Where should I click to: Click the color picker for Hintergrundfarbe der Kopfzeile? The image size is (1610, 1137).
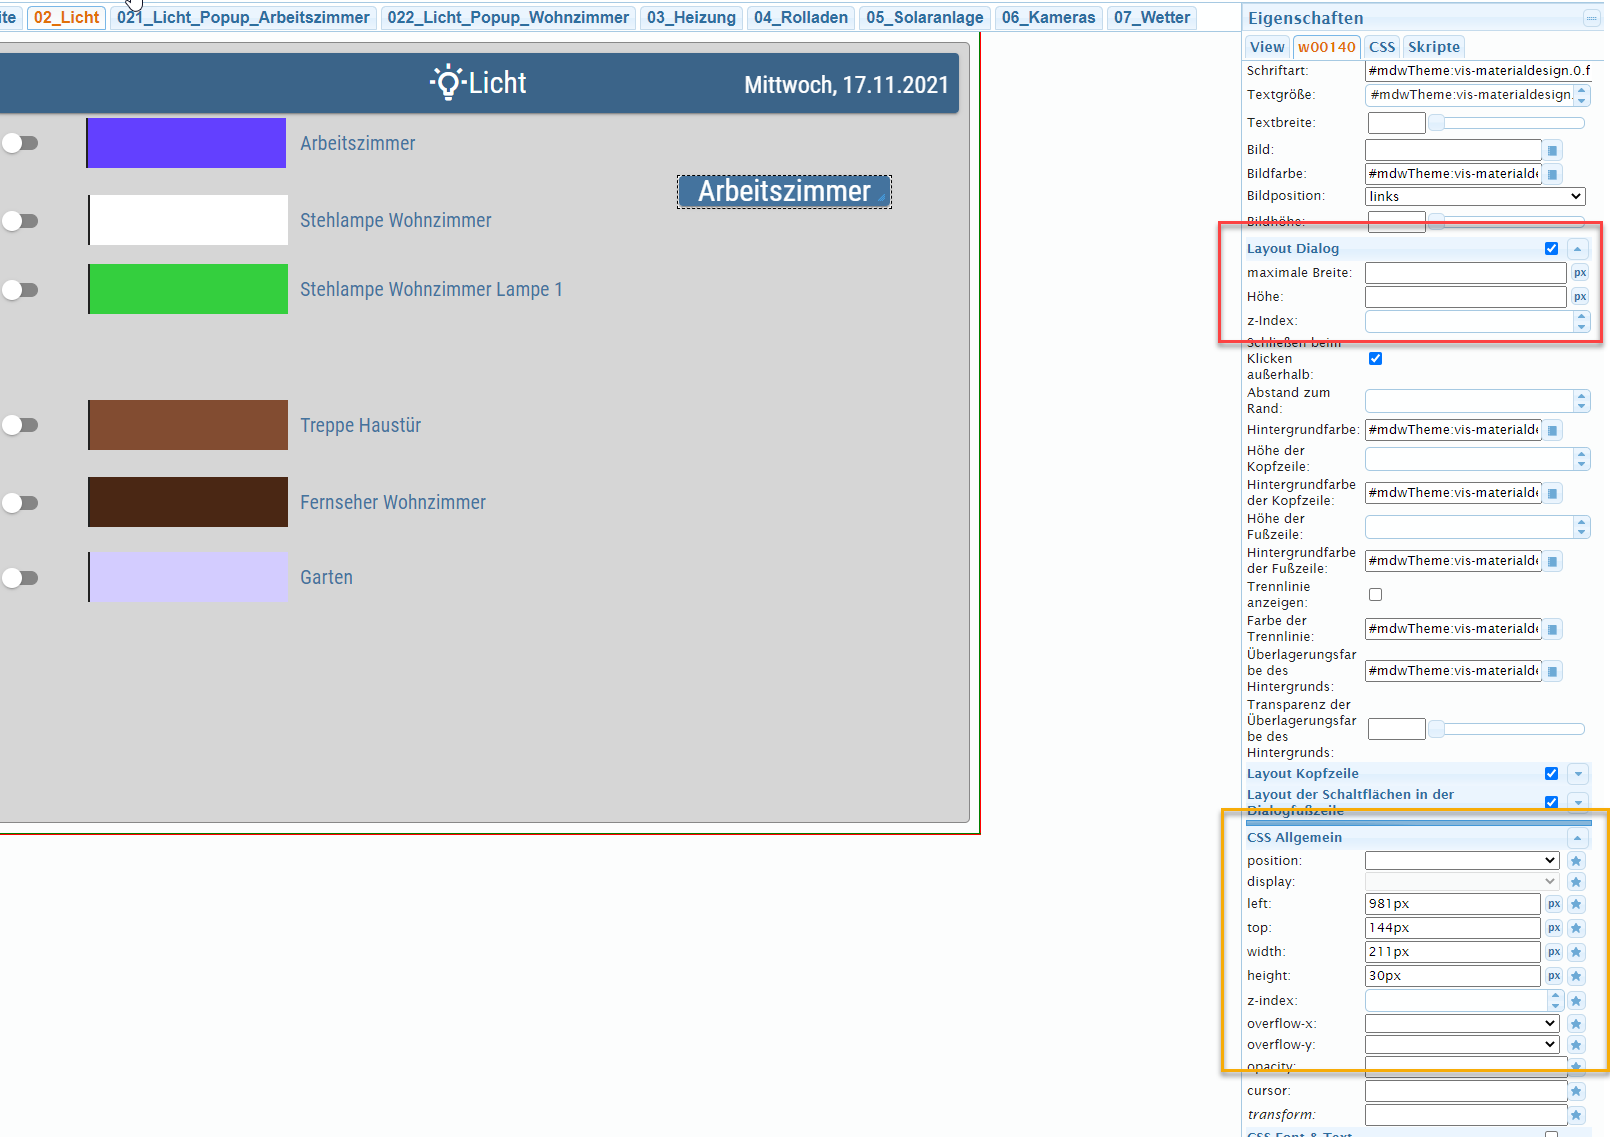[x=1552, y=493]
